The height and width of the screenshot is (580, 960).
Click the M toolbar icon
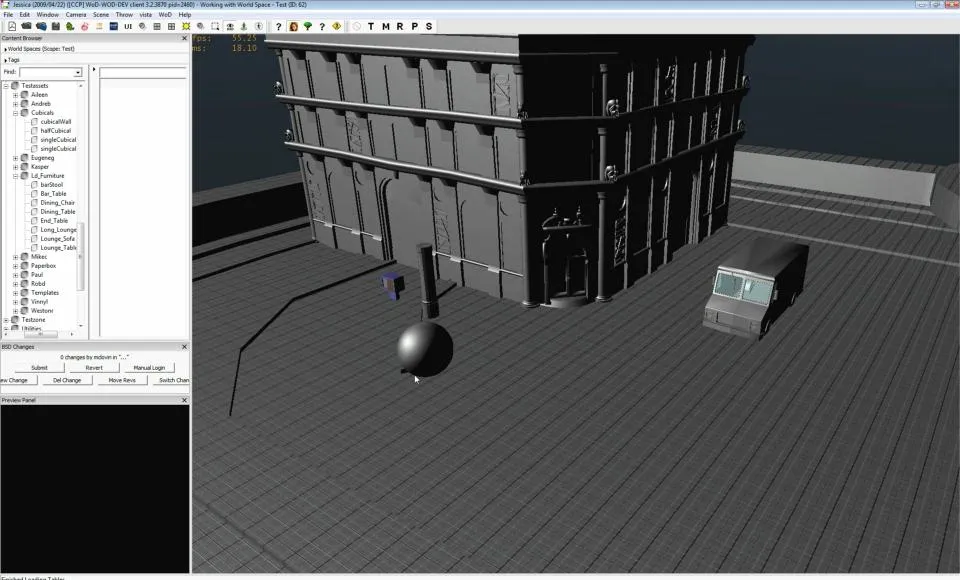385,26
